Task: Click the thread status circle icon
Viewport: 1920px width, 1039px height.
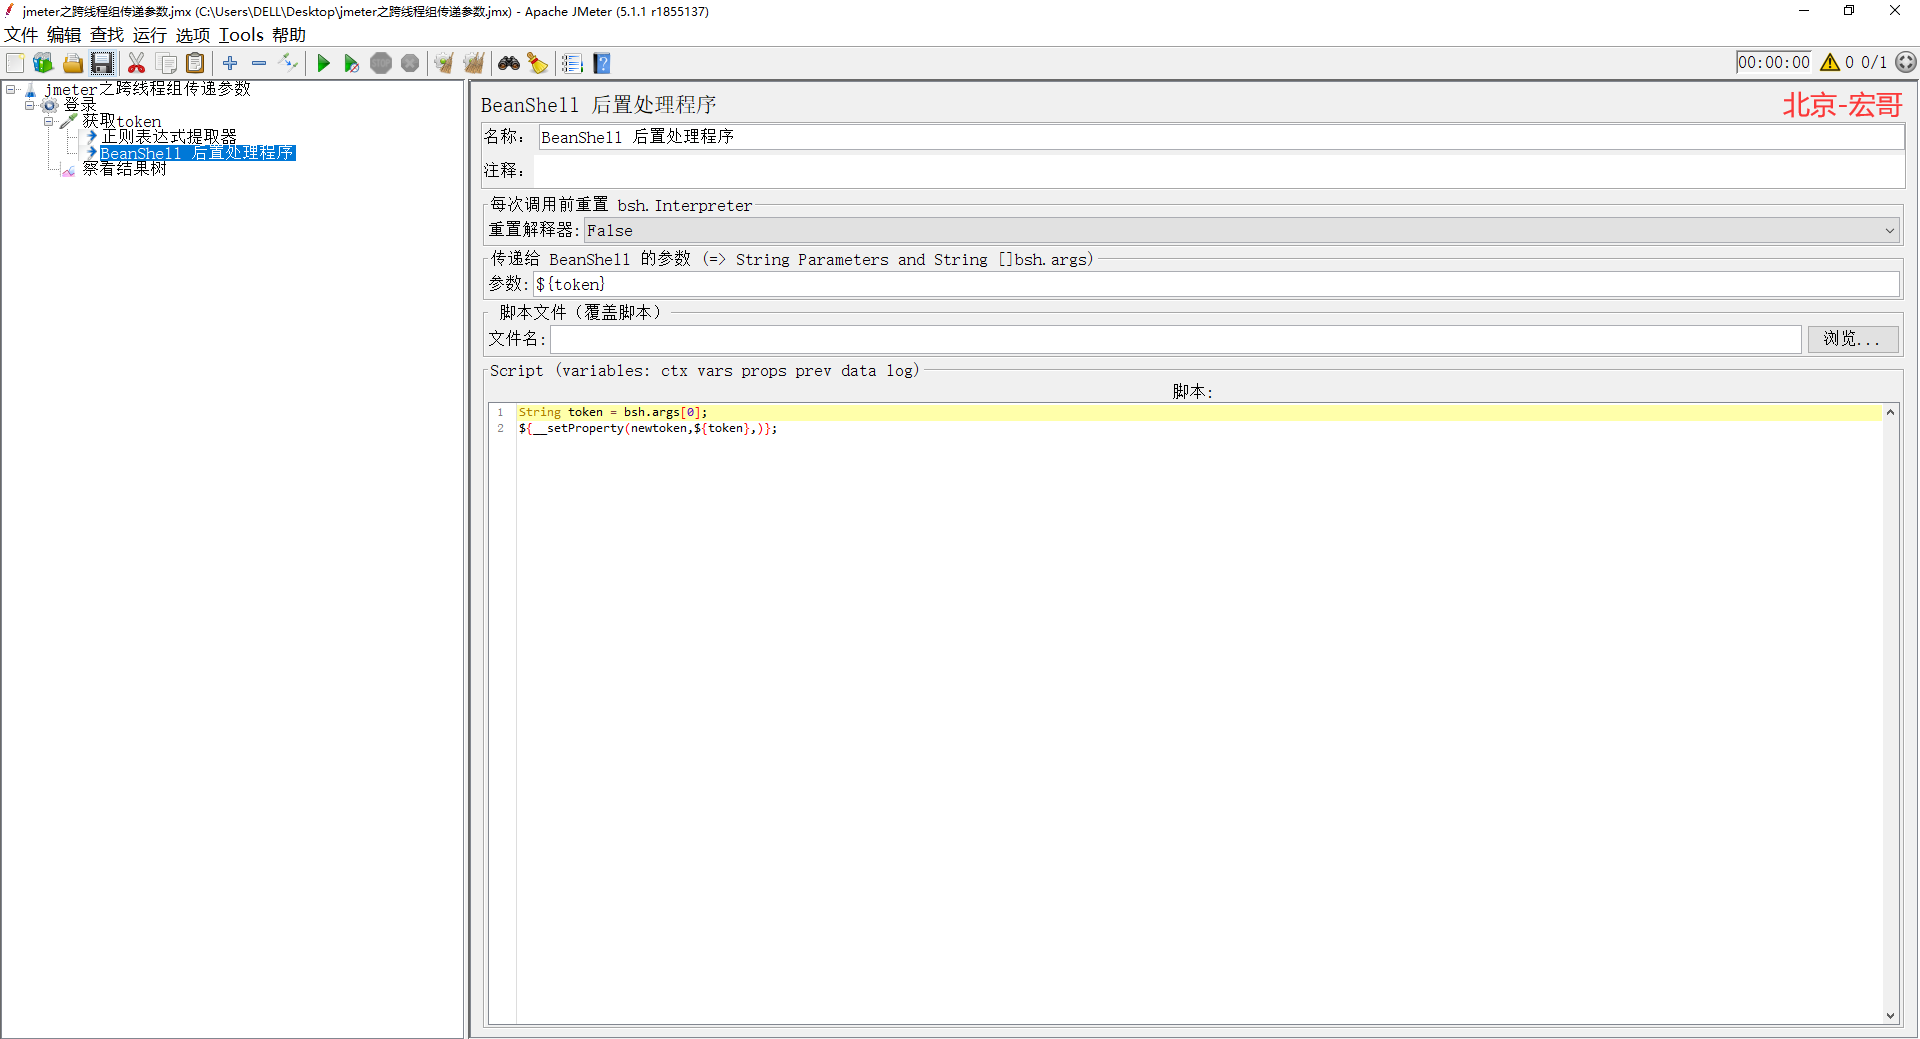Action: [x=1906, y=62]
